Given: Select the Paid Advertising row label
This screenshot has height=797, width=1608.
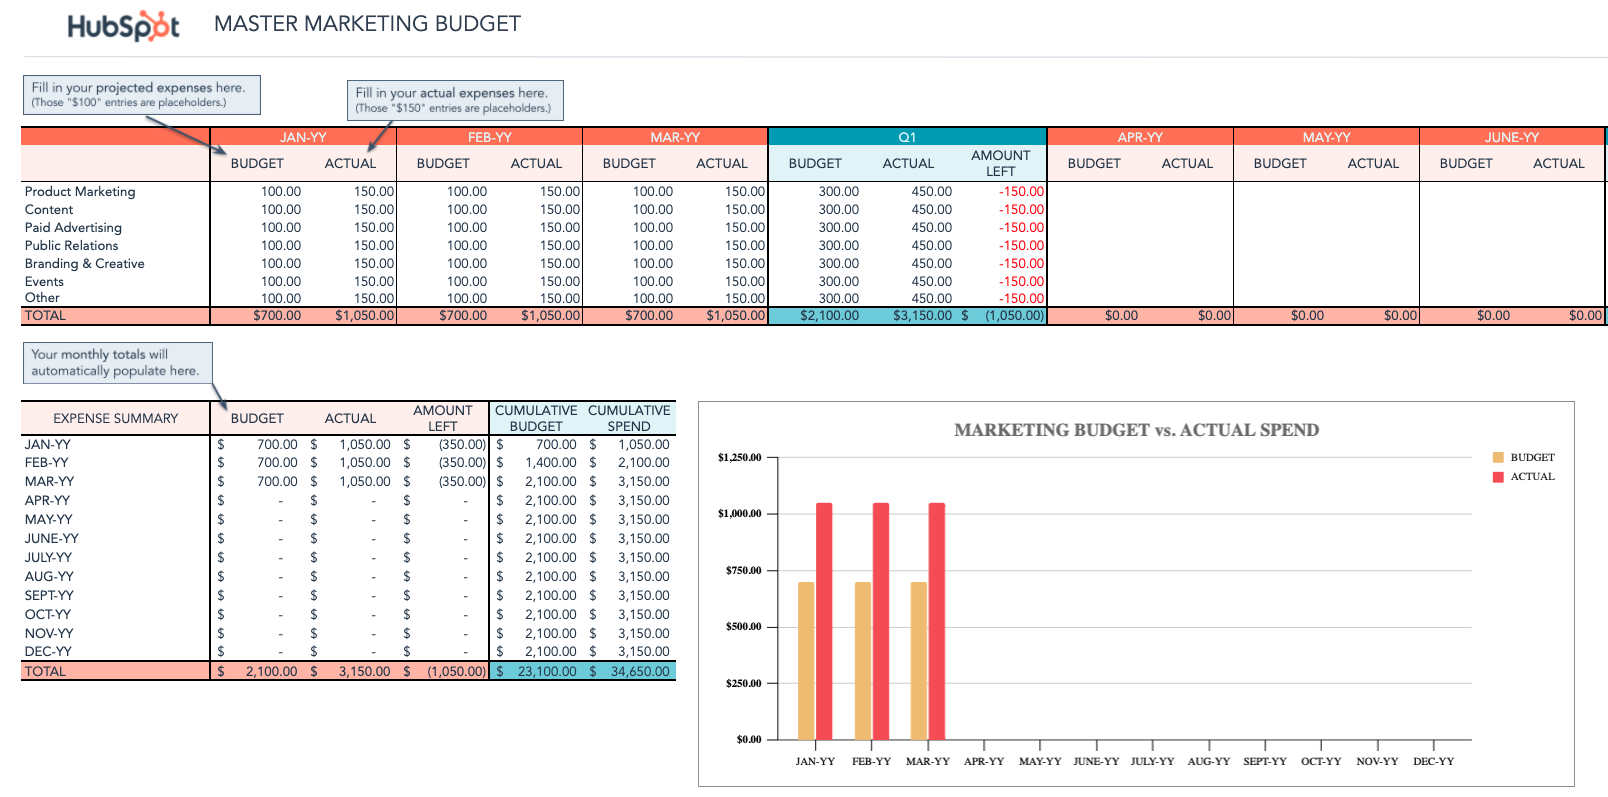Looking at the screenshot, I should click(73, 227).
